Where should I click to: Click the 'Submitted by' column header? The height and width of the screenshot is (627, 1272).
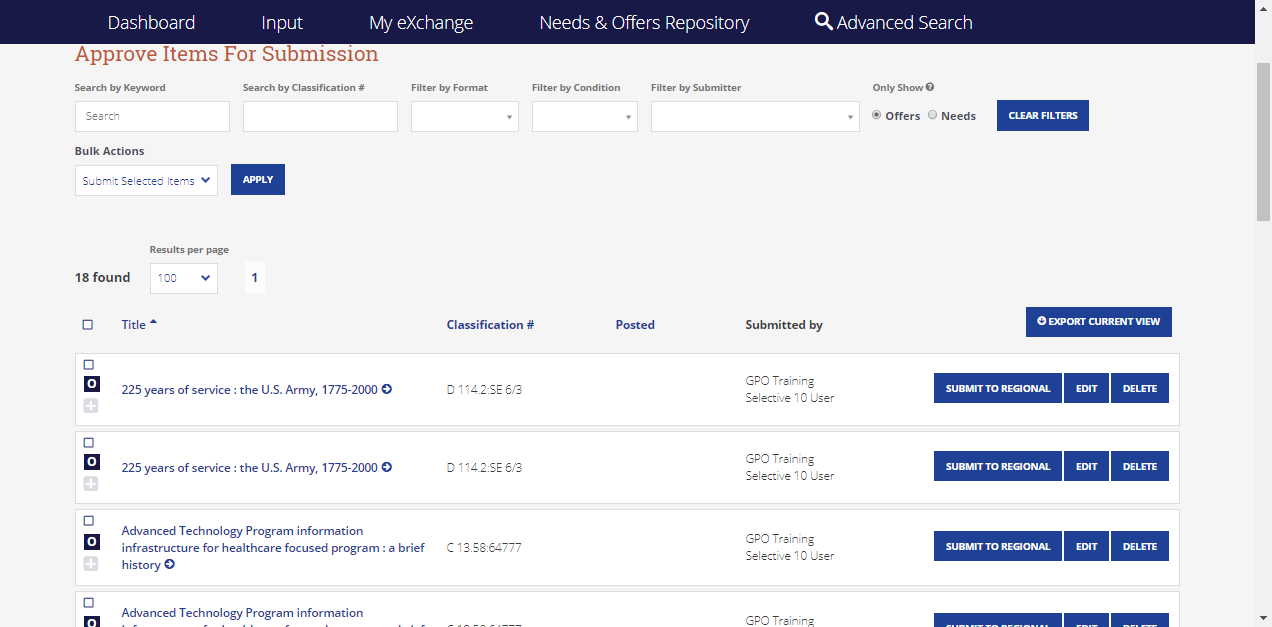click(x=784, y=324)
